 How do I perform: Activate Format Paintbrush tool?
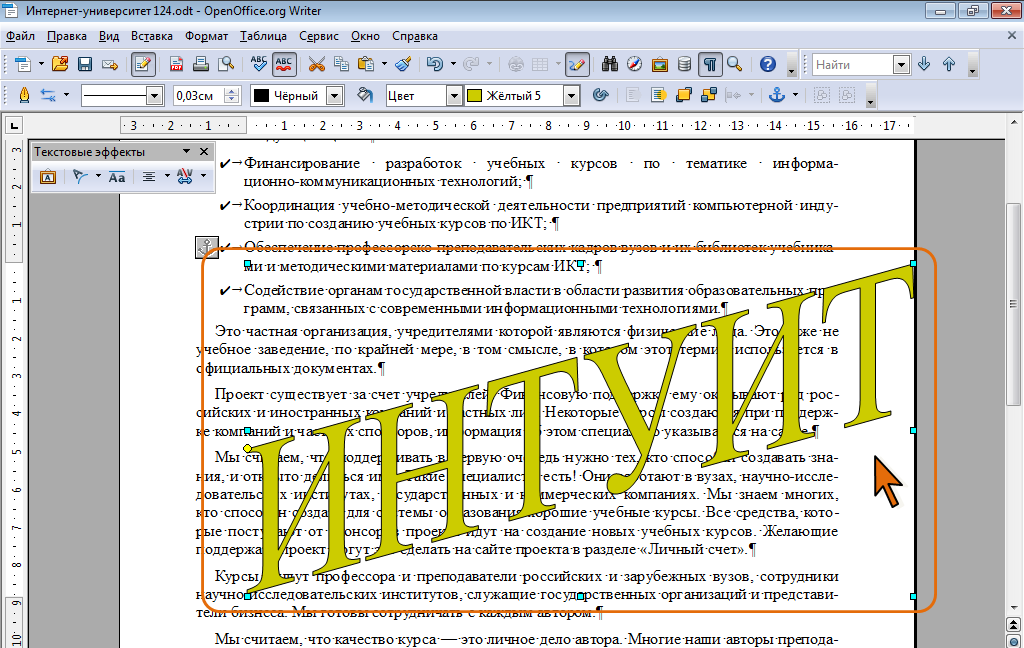point(404,64)
